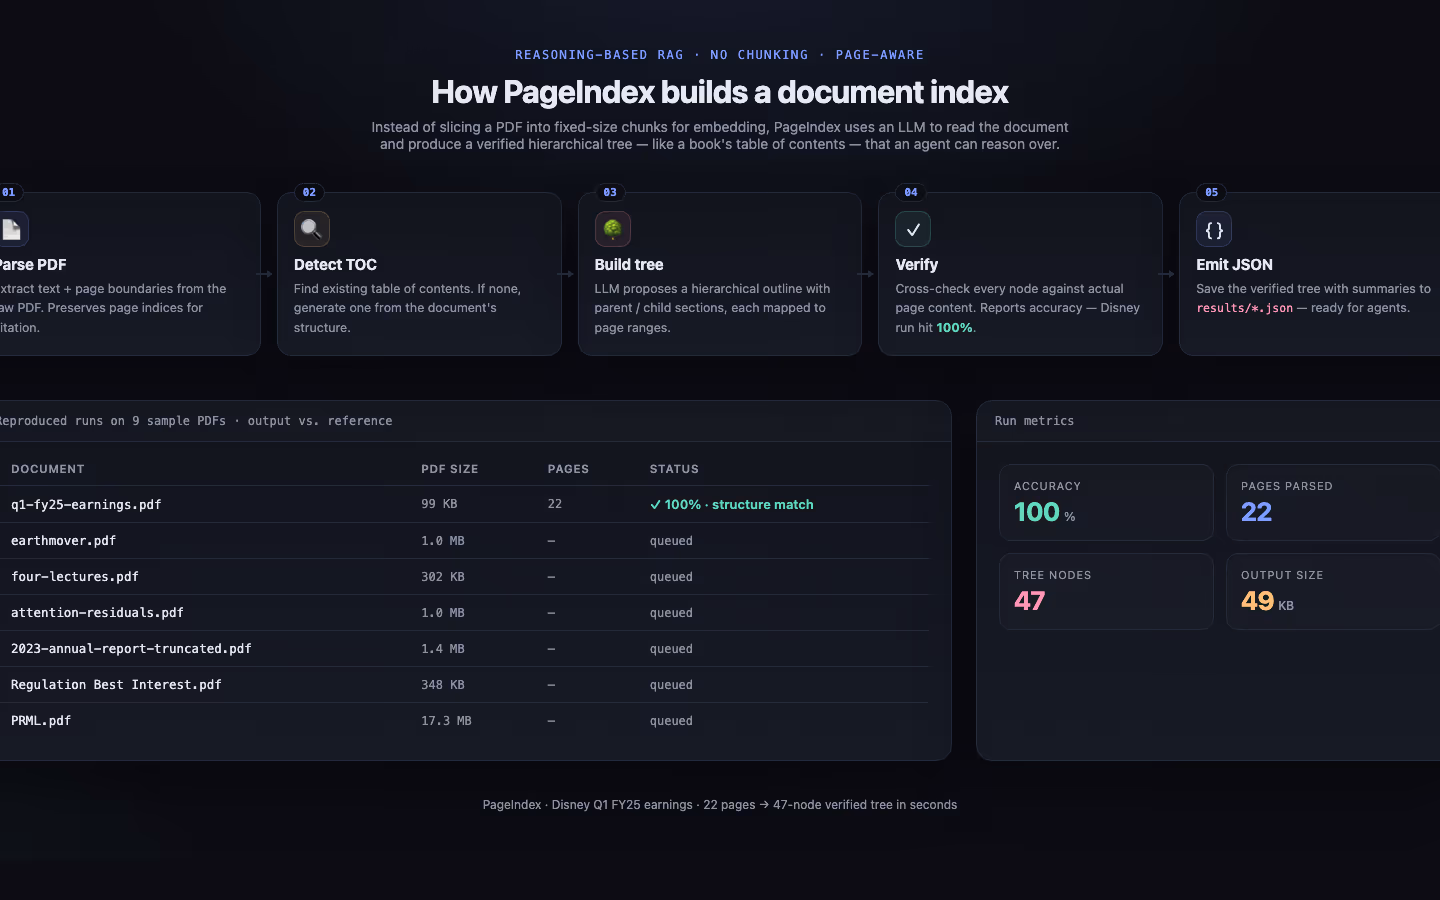Click the Detect TOC heading
The height and width of the screenshot is (900, 1440).
(x=335, y=265)
